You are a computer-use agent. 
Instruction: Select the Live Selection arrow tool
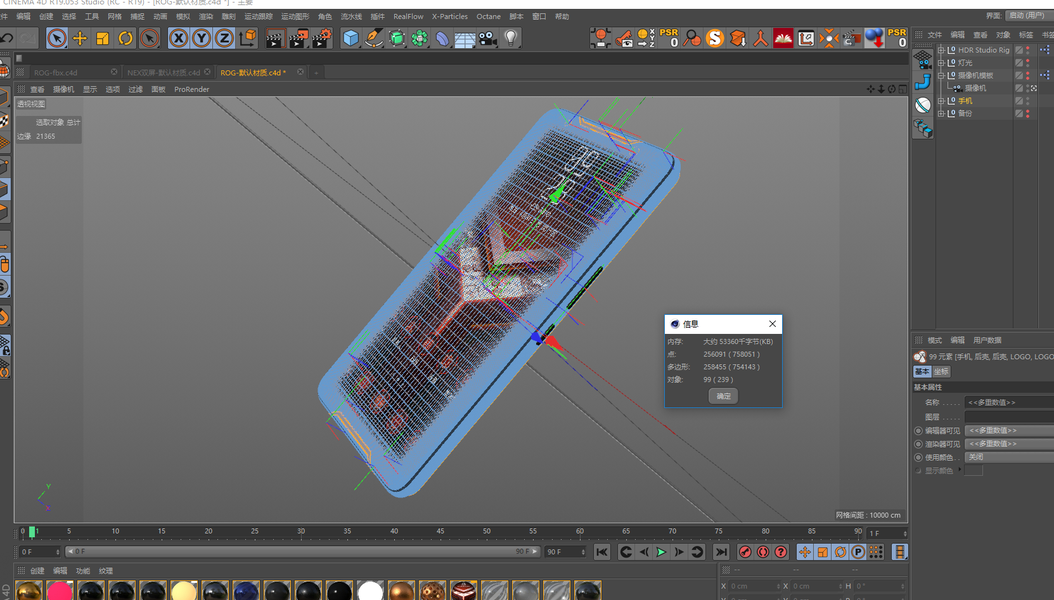[57, 38]
